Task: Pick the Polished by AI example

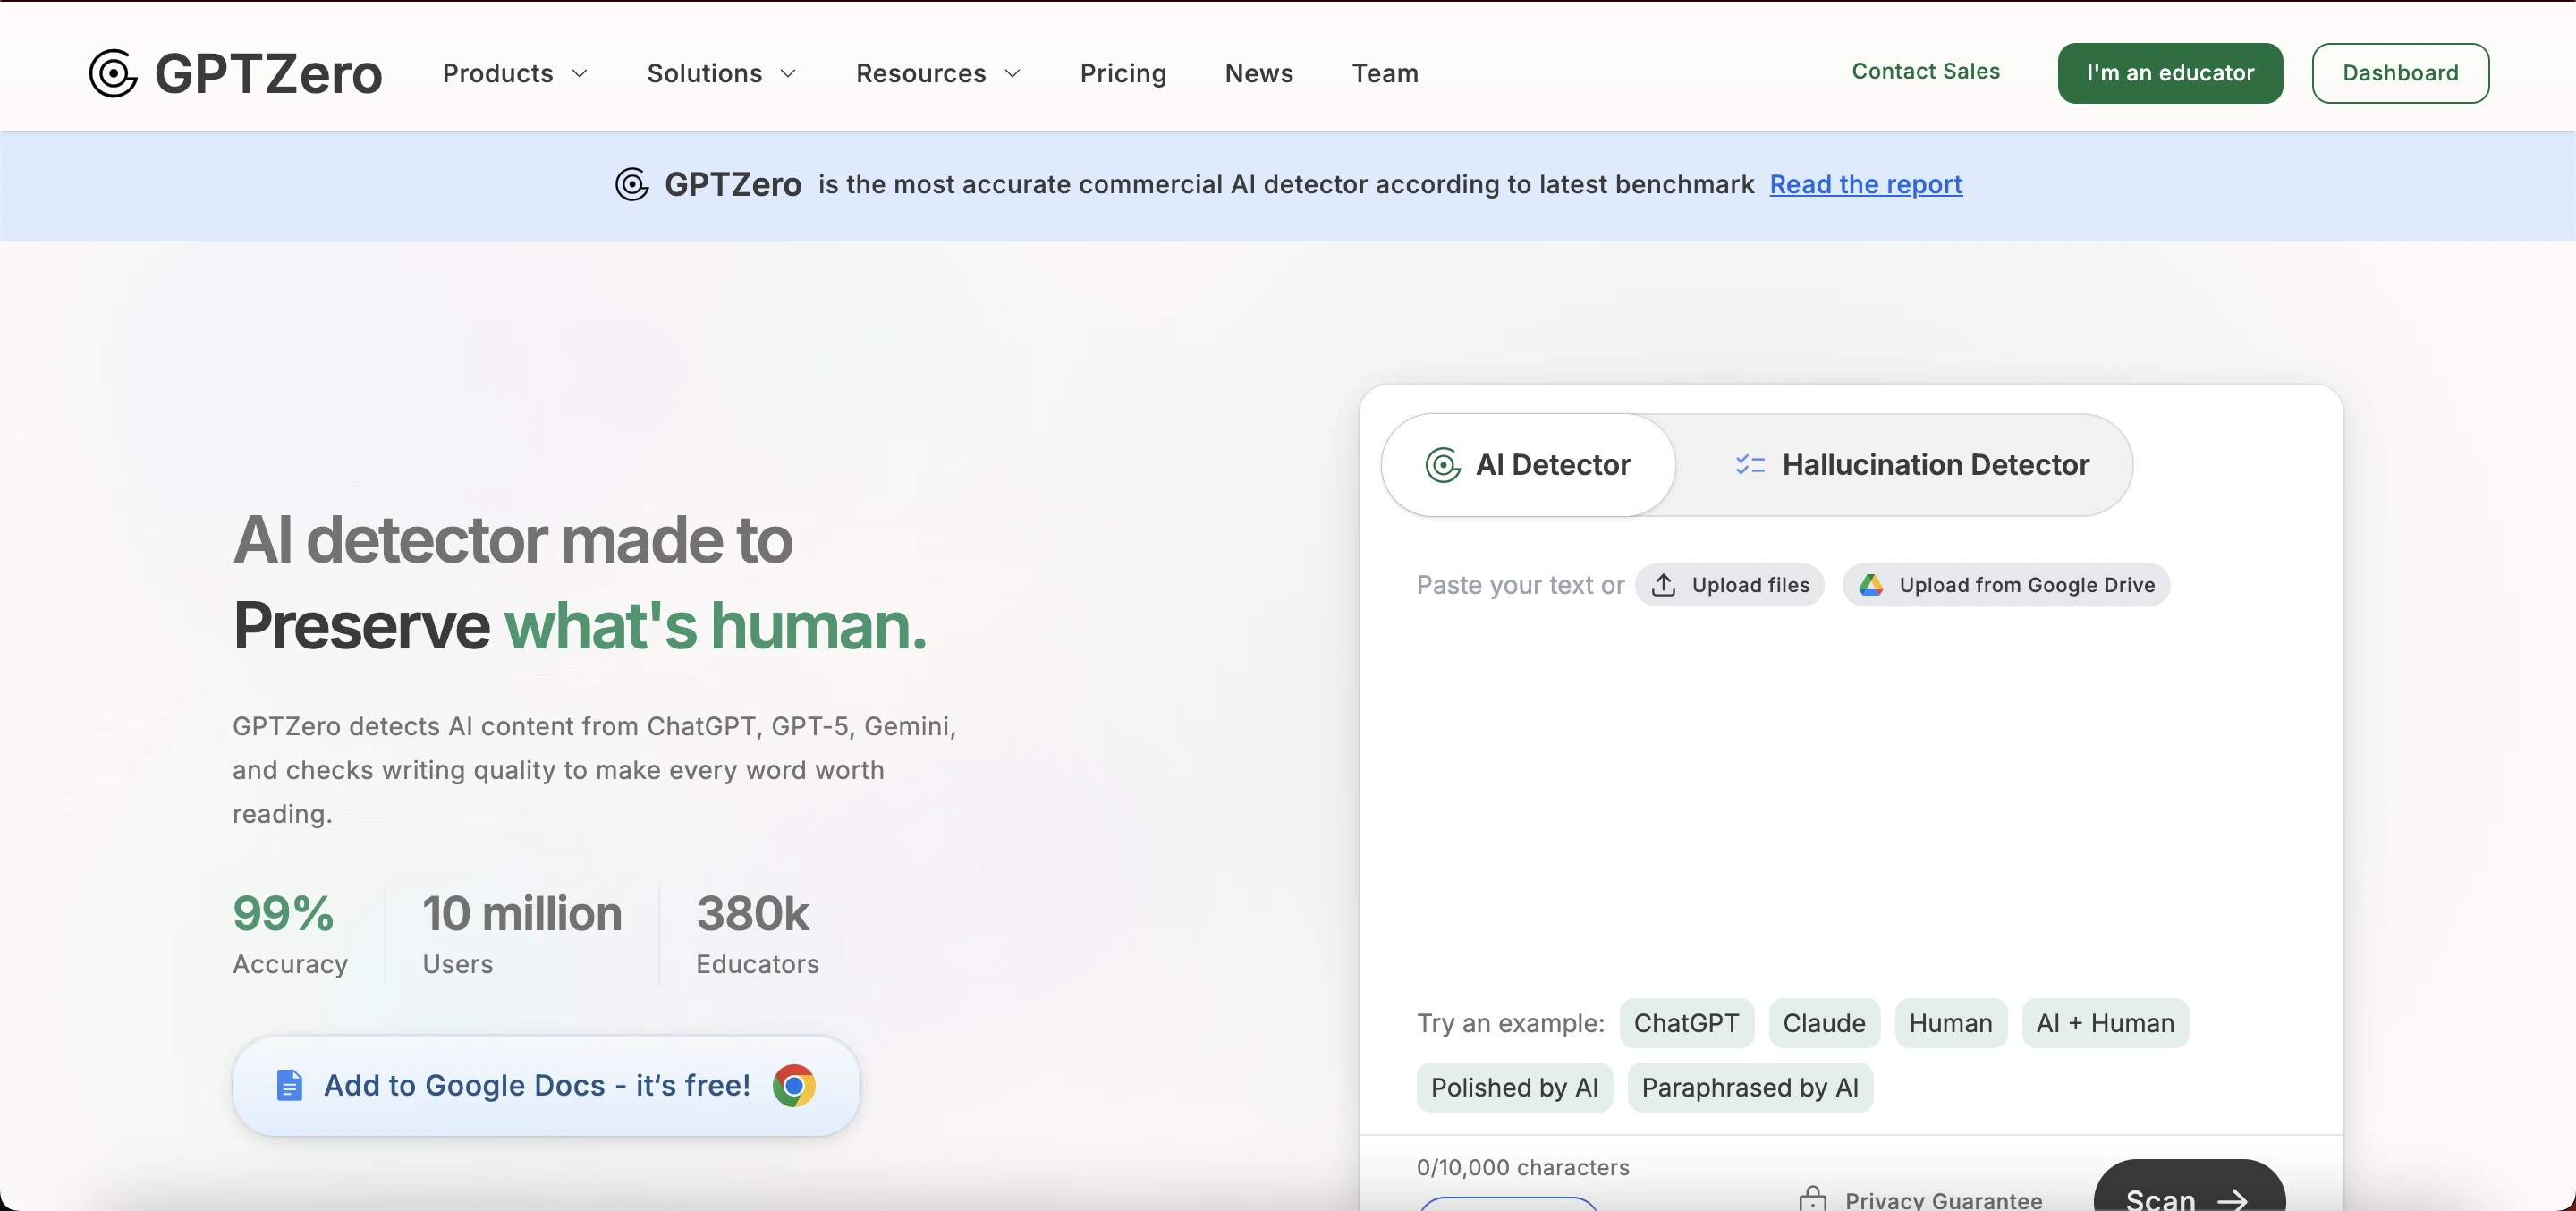Action: [x=1514, y=1087]
